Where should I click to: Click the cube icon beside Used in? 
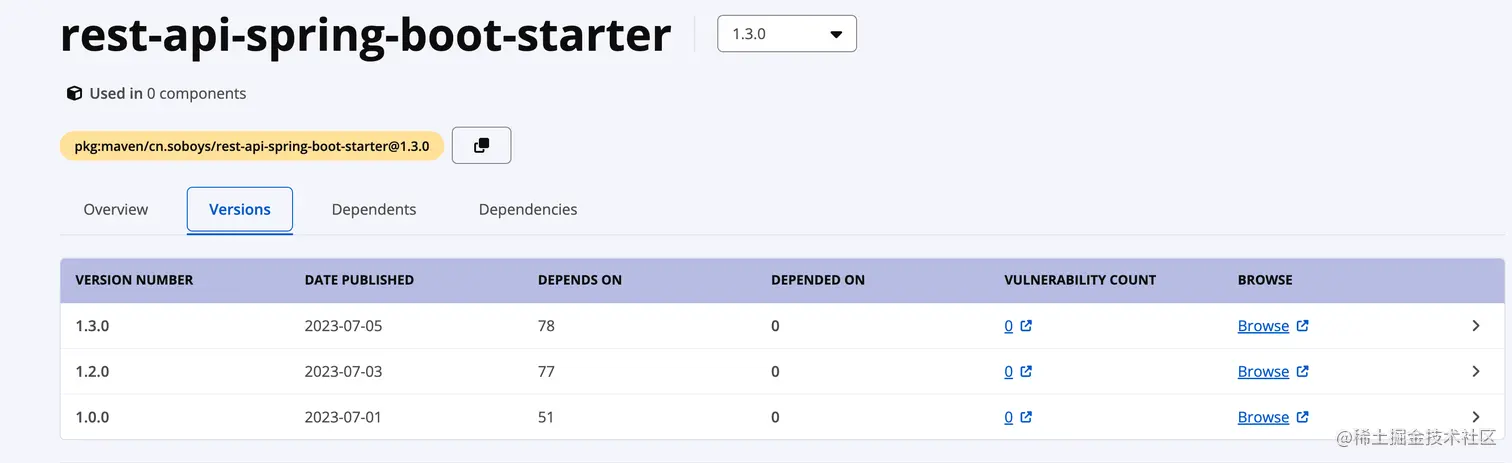point(74,93)
